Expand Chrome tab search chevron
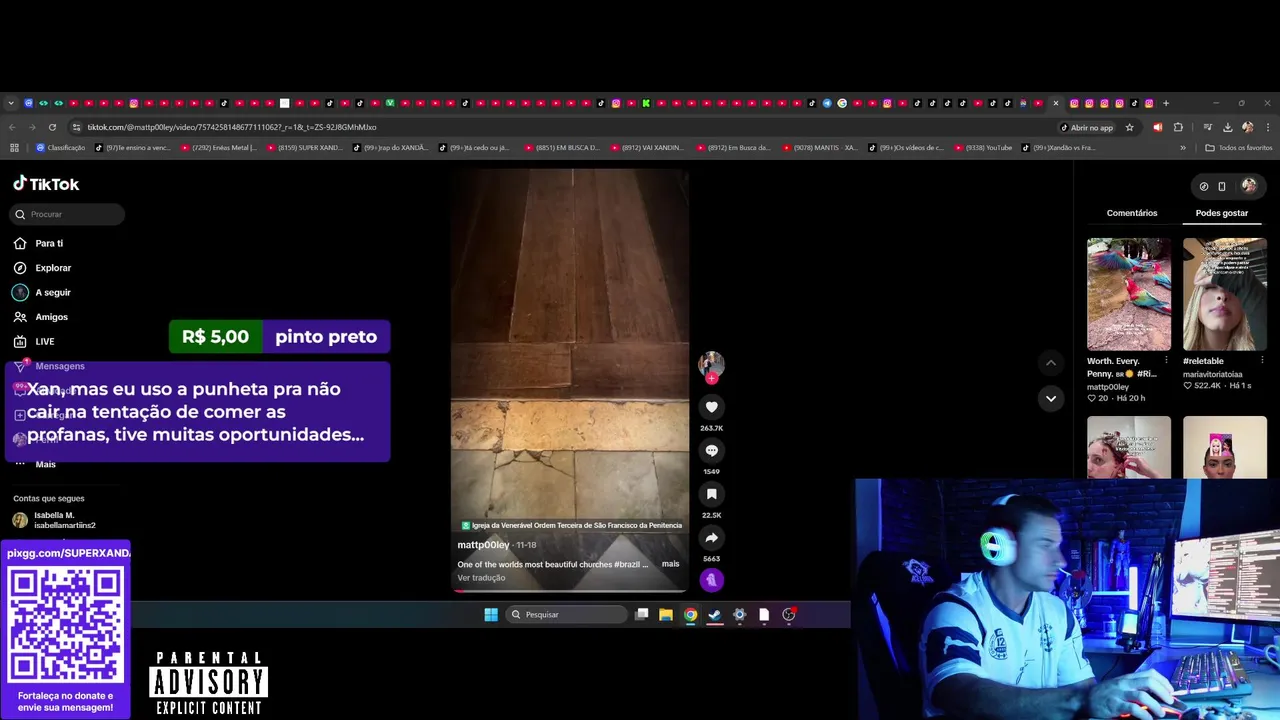 11,103
